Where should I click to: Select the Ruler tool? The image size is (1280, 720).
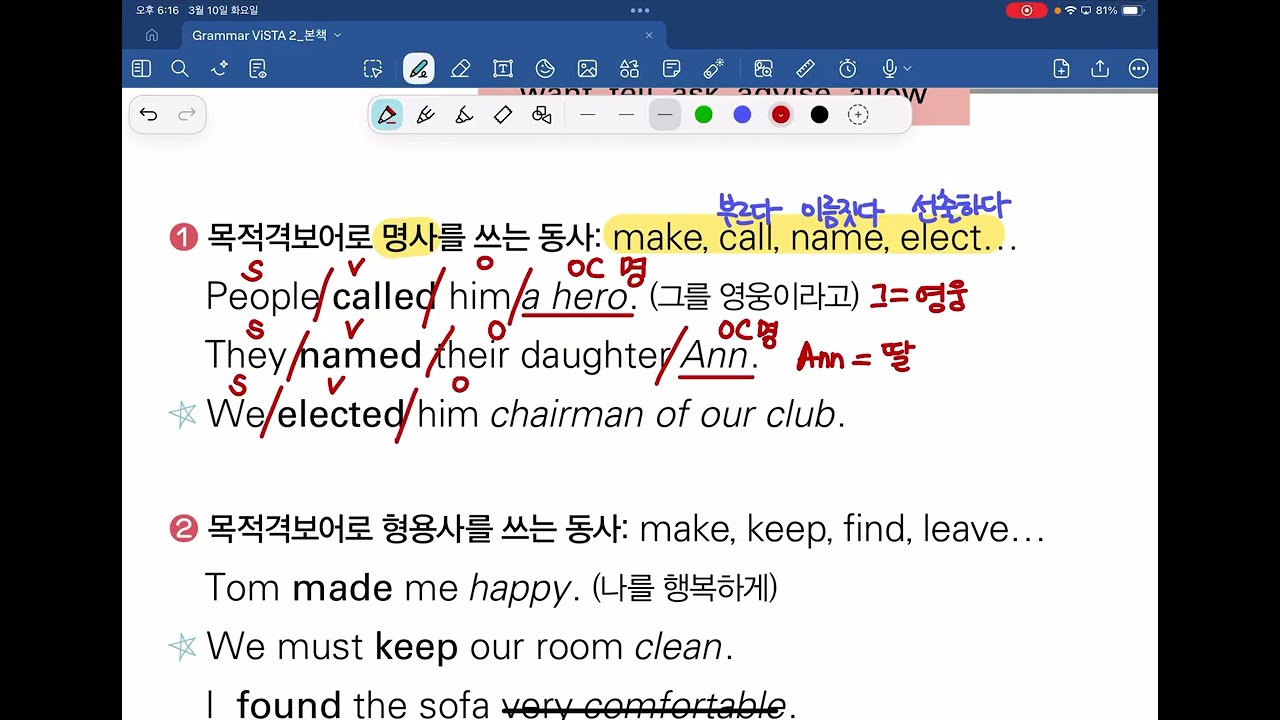tap(805, 69)
